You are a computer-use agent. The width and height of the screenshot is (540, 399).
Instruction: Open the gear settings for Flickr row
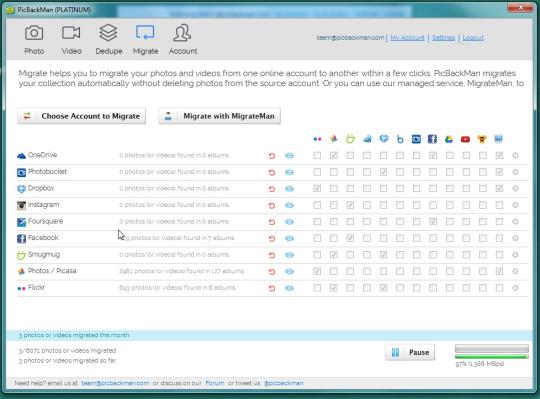click(x=515, y=288)
